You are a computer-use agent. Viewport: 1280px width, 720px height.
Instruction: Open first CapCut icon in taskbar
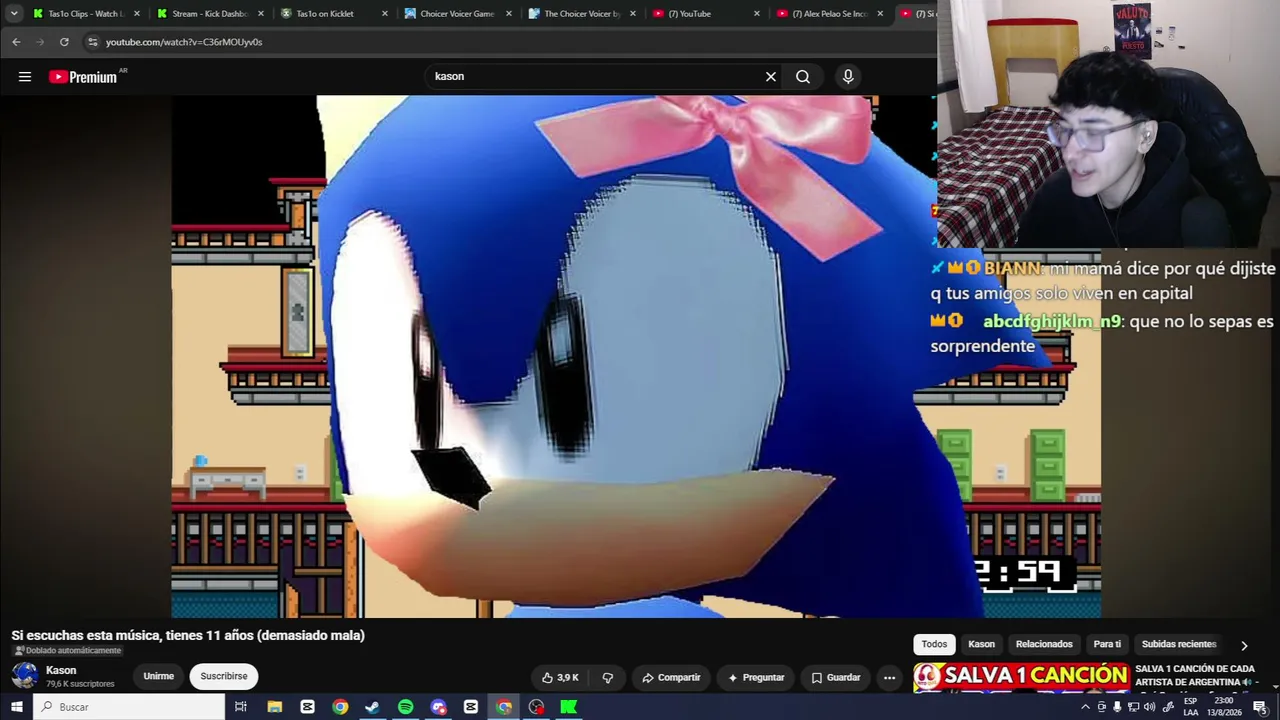pos(307,707)
